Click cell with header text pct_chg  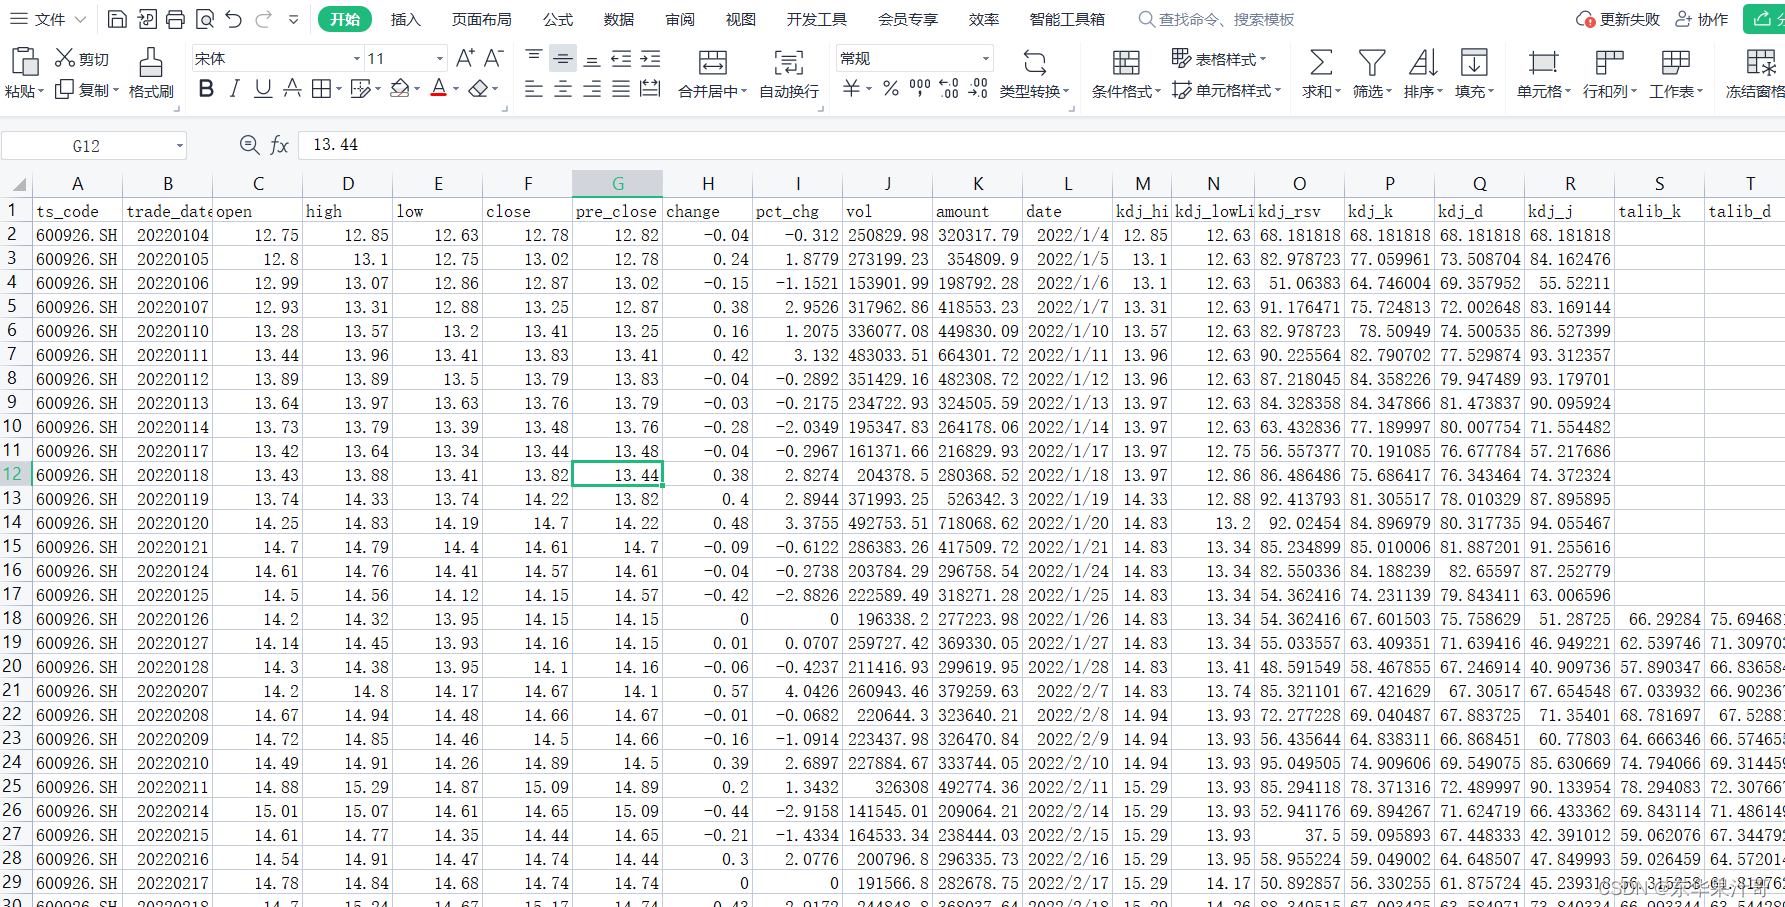coord(797,211)
